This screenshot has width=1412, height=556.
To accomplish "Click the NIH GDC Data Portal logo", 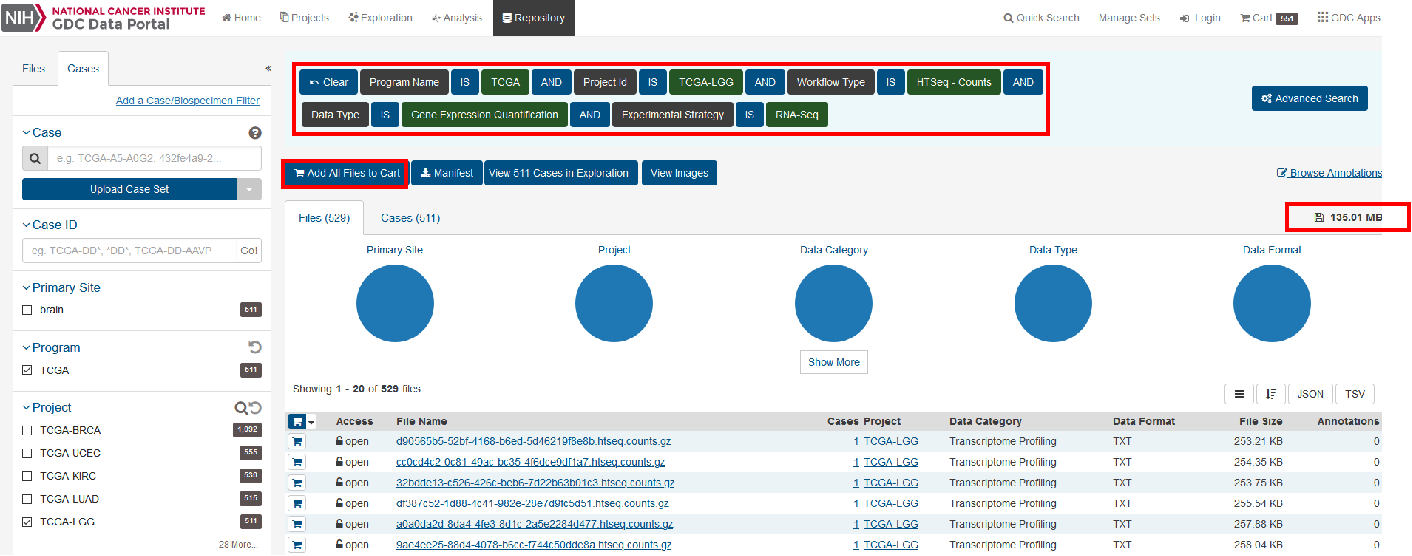I will (x=105, y=17).
